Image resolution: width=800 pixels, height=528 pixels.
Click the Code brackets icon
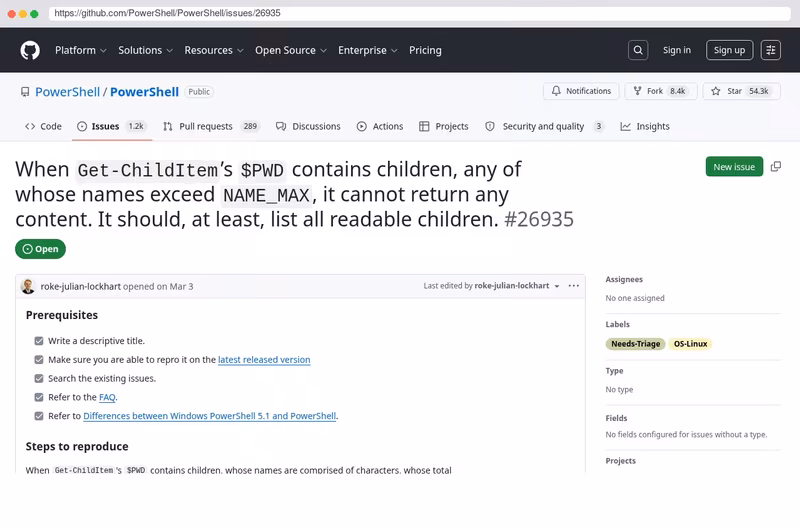[30, 126]
